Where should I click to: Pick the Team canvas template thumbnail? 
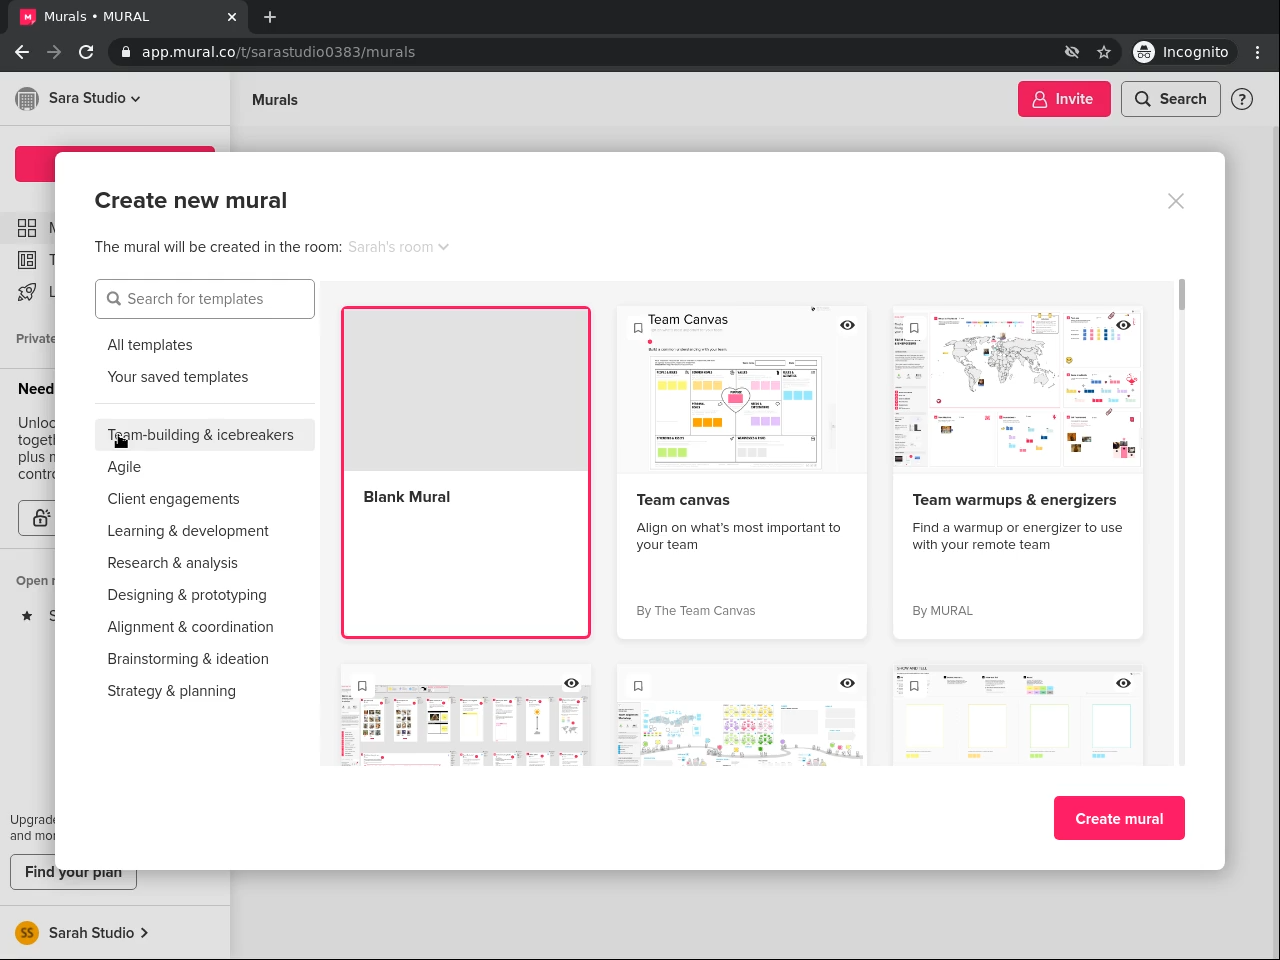[742, 389]
